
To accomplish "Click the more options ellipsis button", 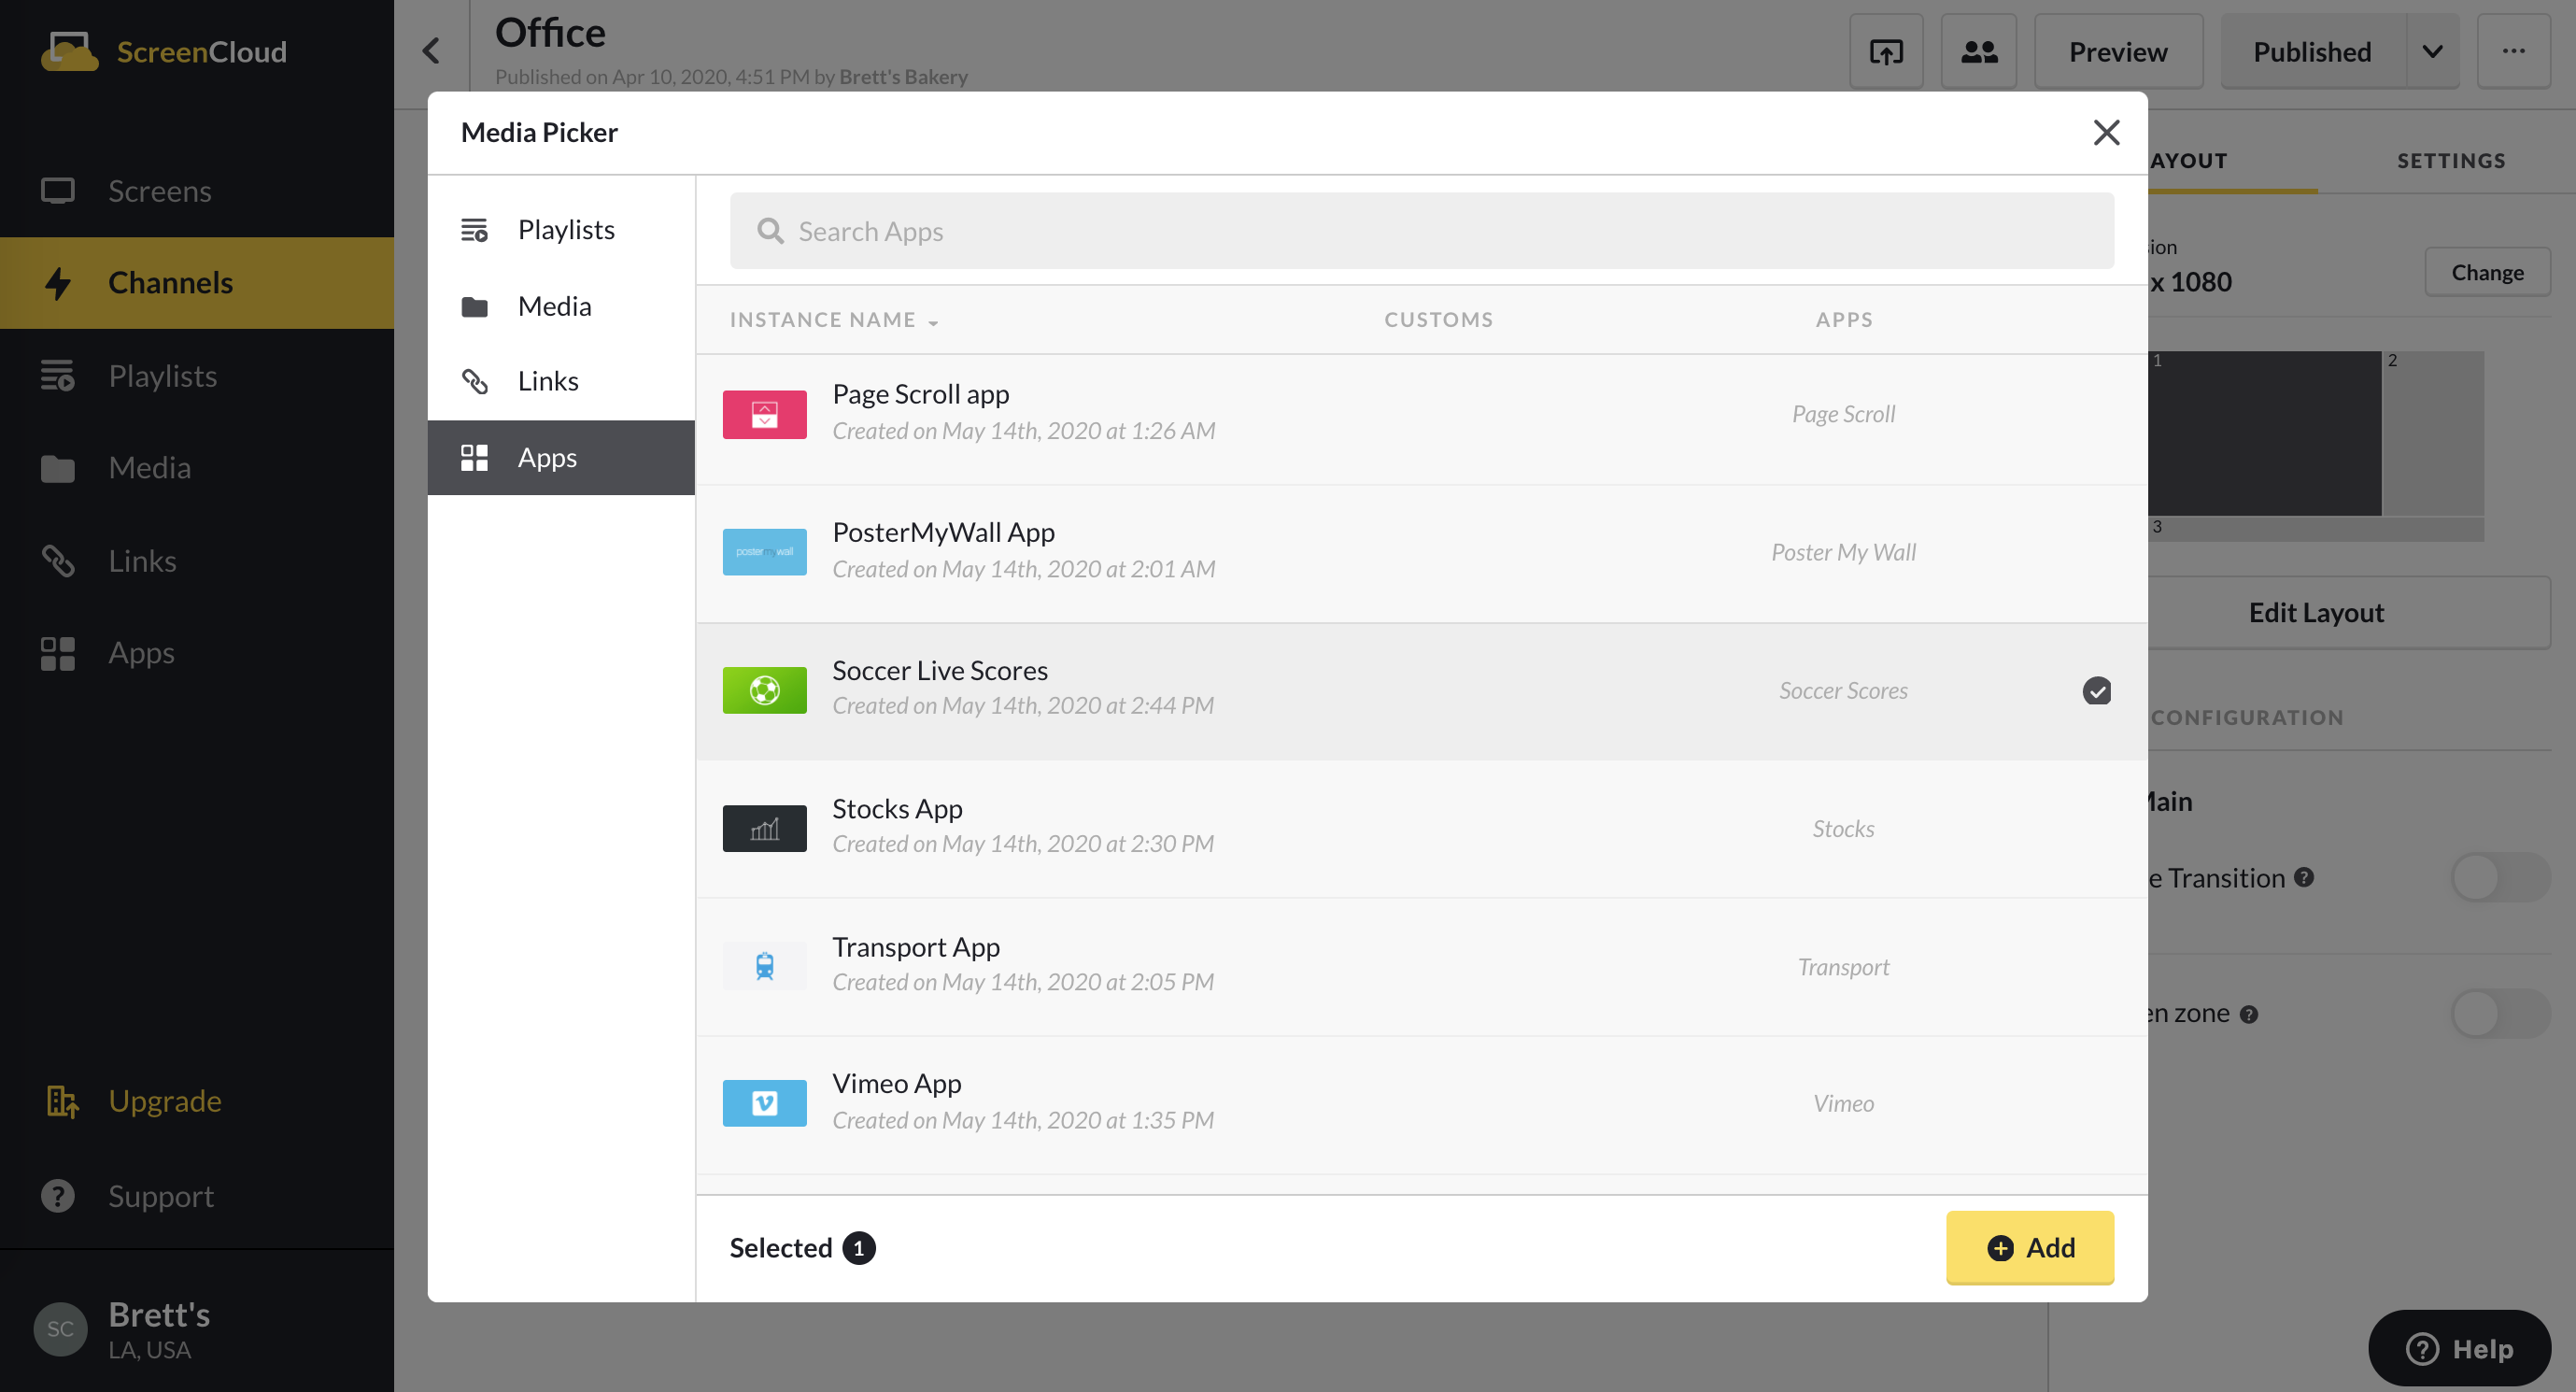I will (x=2513, y=52).
